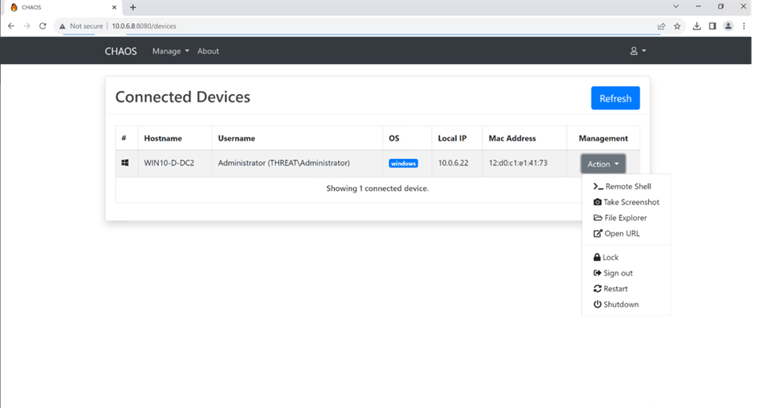Image resolution: width=764 pixels, height=408 pixels.
Task: Open a new browser tab
Action: pyautogui.click(x=133, y=7)
